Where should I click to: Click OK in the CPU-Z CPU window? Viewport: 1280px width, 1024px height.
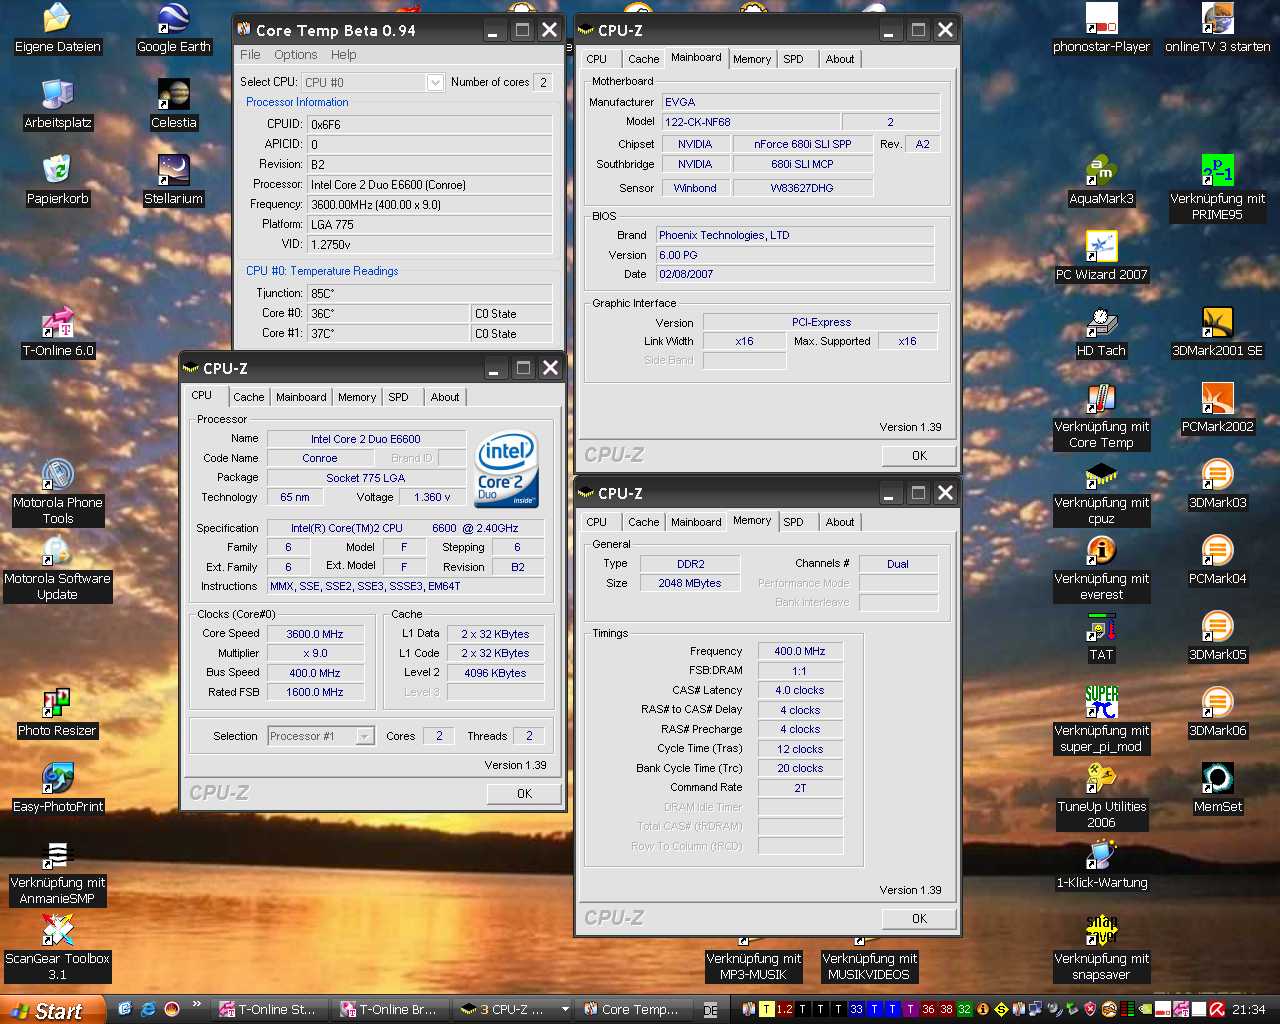coord(525,793)
